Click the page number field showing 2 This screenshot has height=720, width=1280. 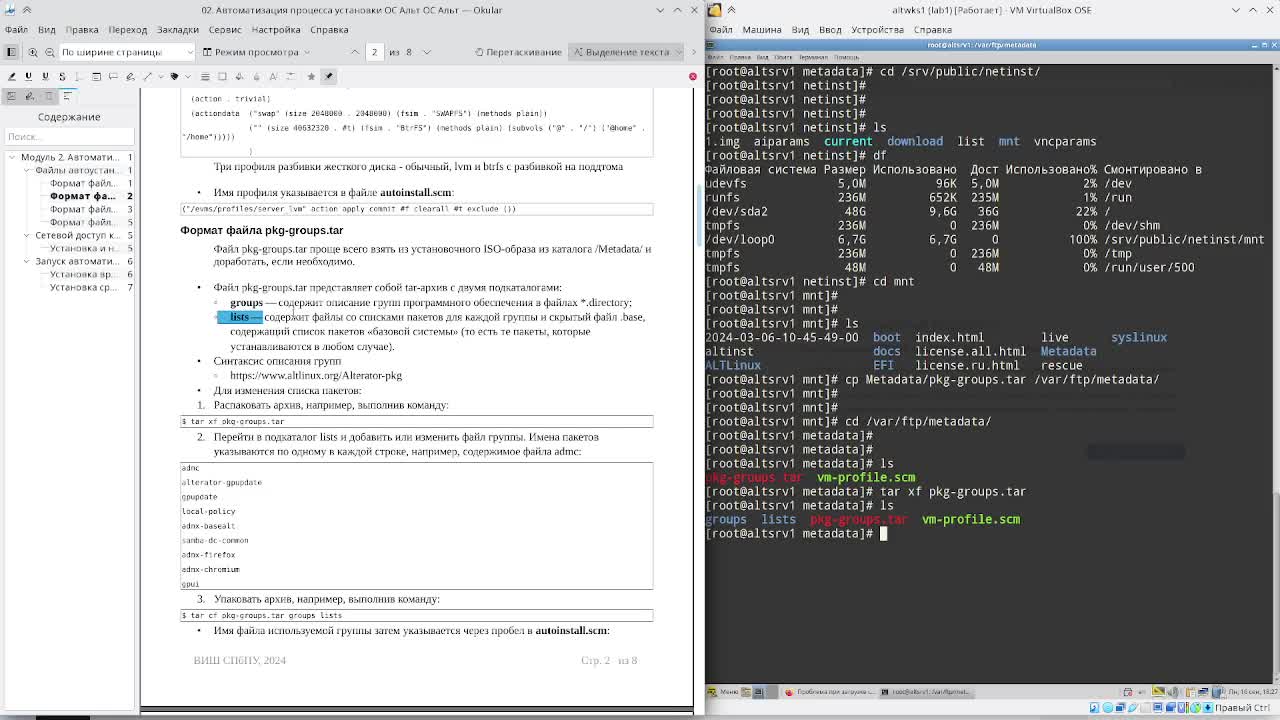point(375,52)
